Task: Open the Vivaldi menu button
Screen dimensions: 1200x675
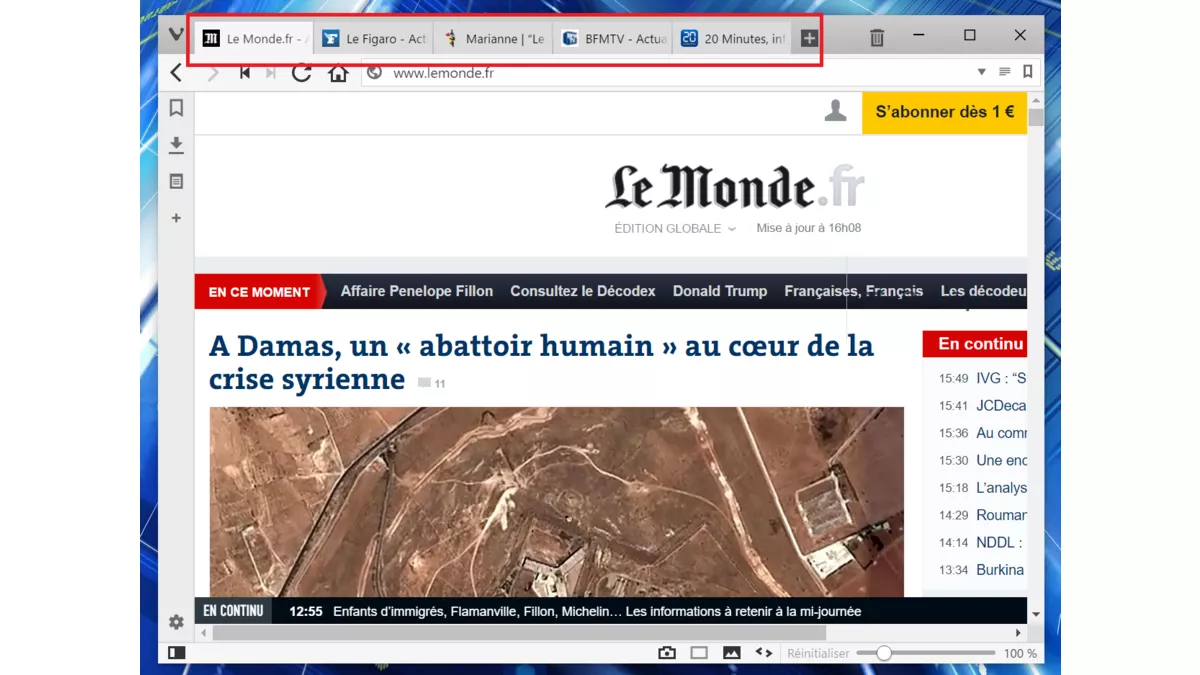Action: tap(176, 36)
